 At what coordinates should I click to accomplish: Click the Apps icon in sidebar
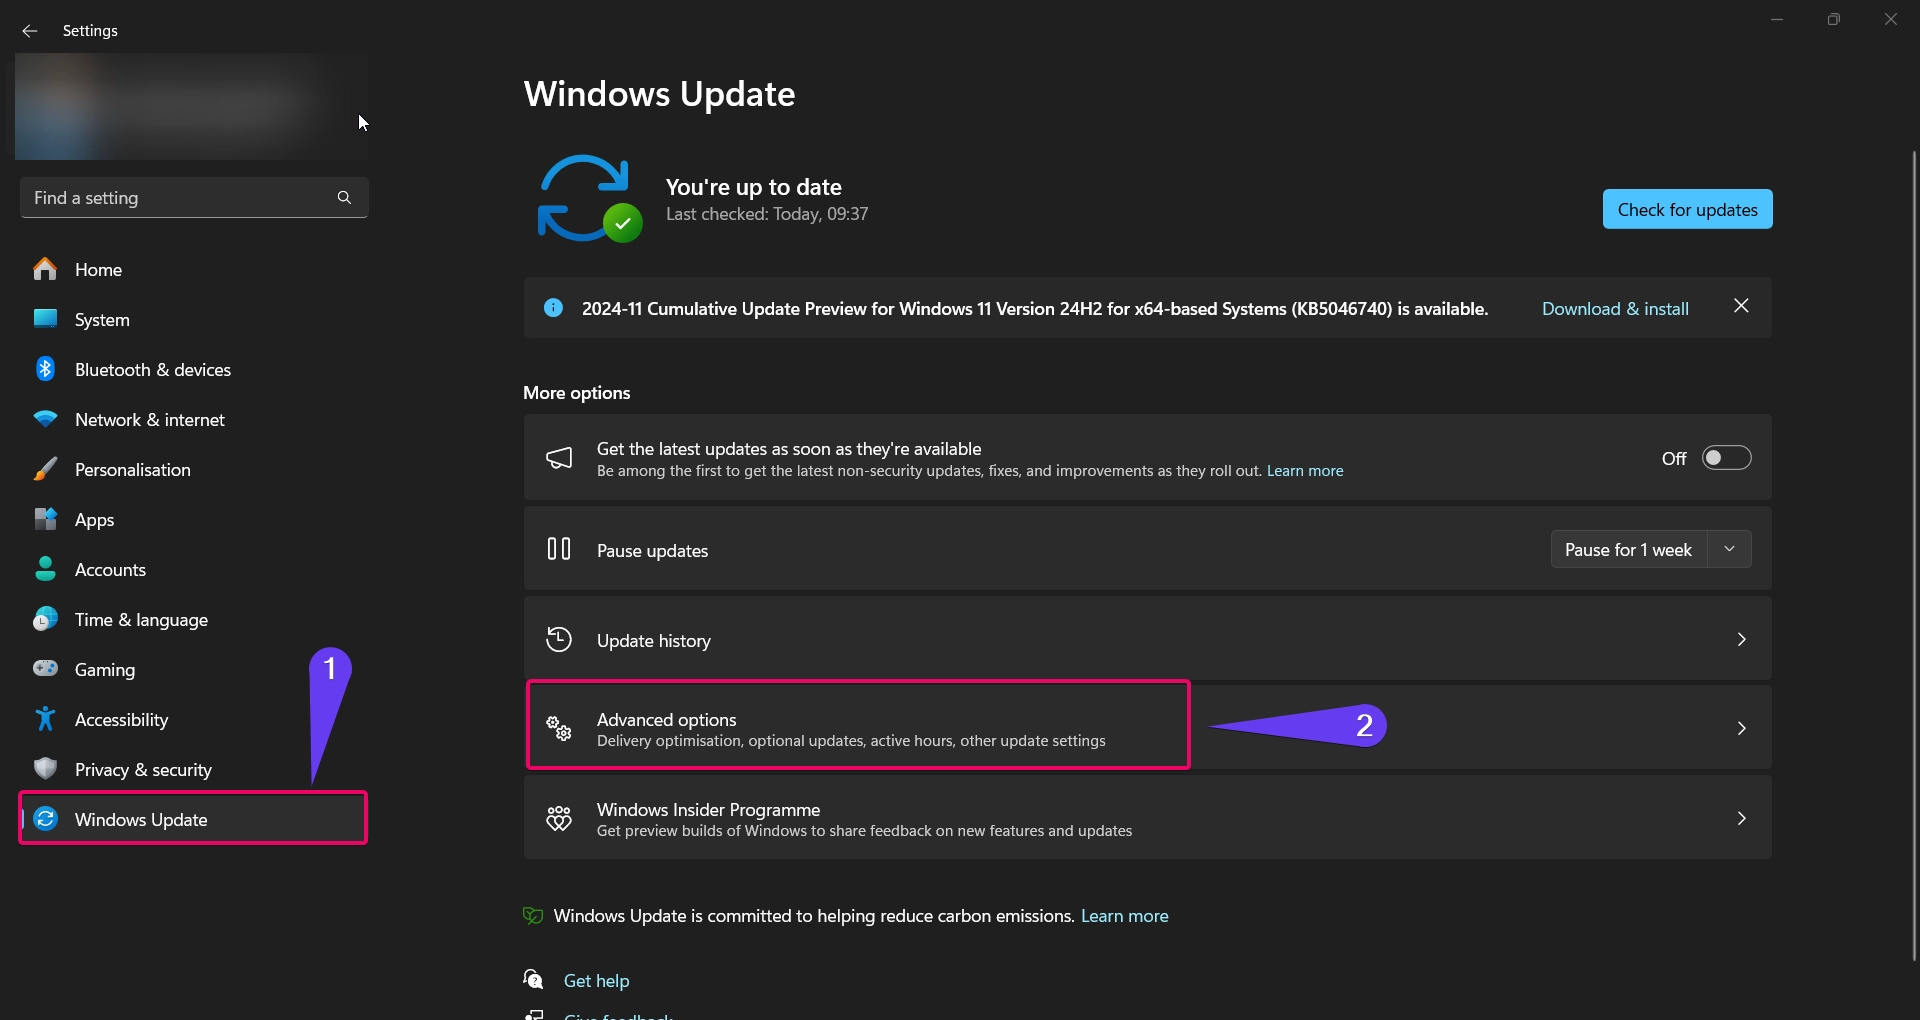pos(45,519)
